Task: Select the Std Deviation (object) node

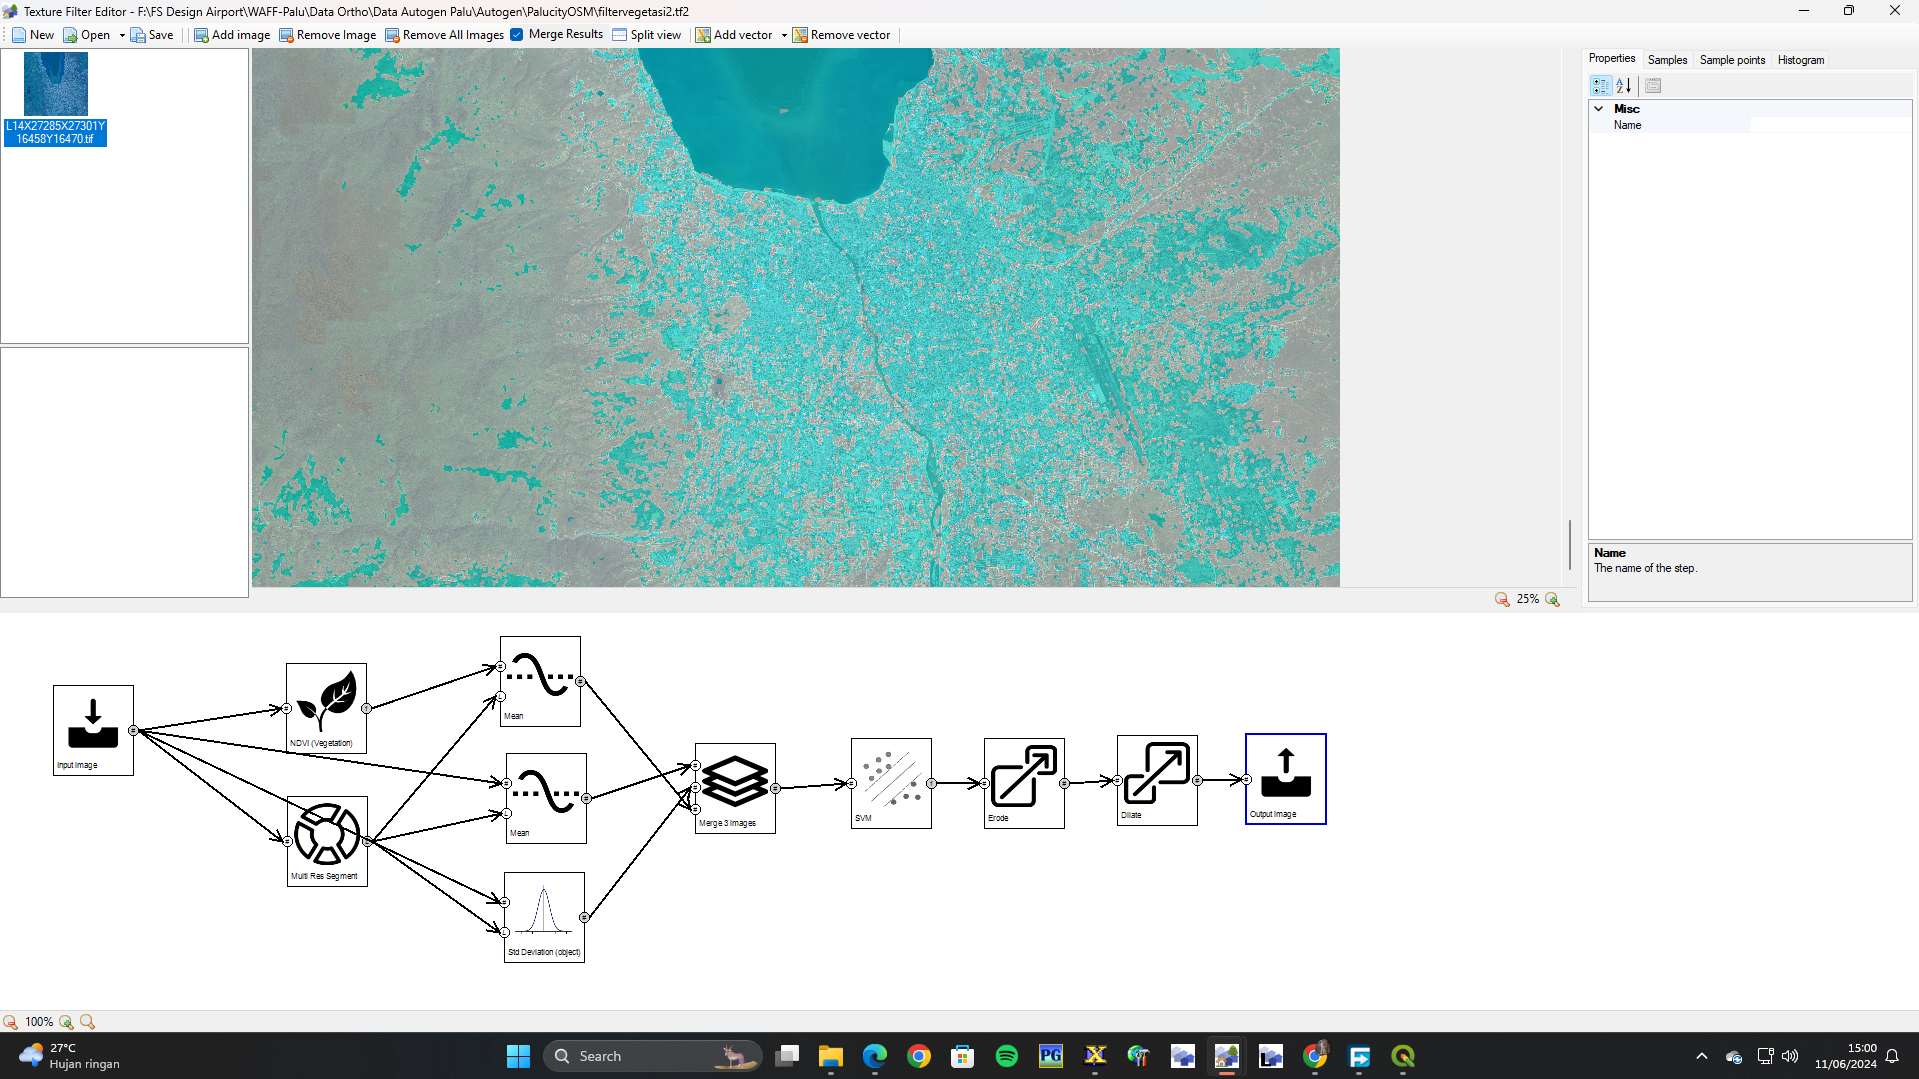Action: coord(543,913)
